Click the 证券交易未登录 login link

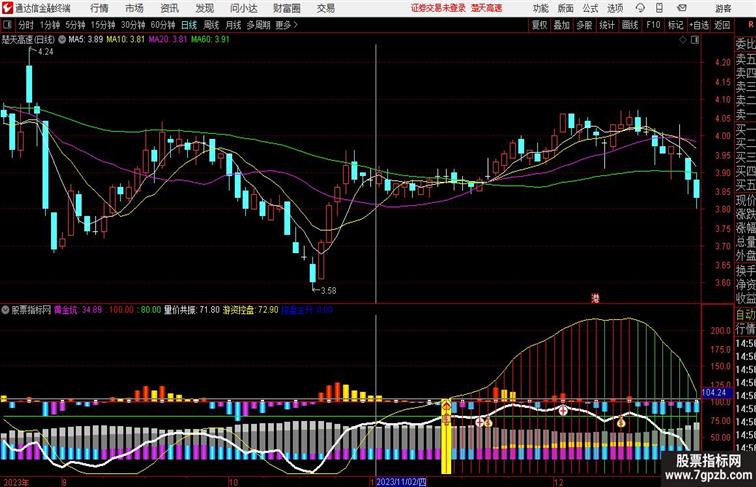tap(438, 8)
